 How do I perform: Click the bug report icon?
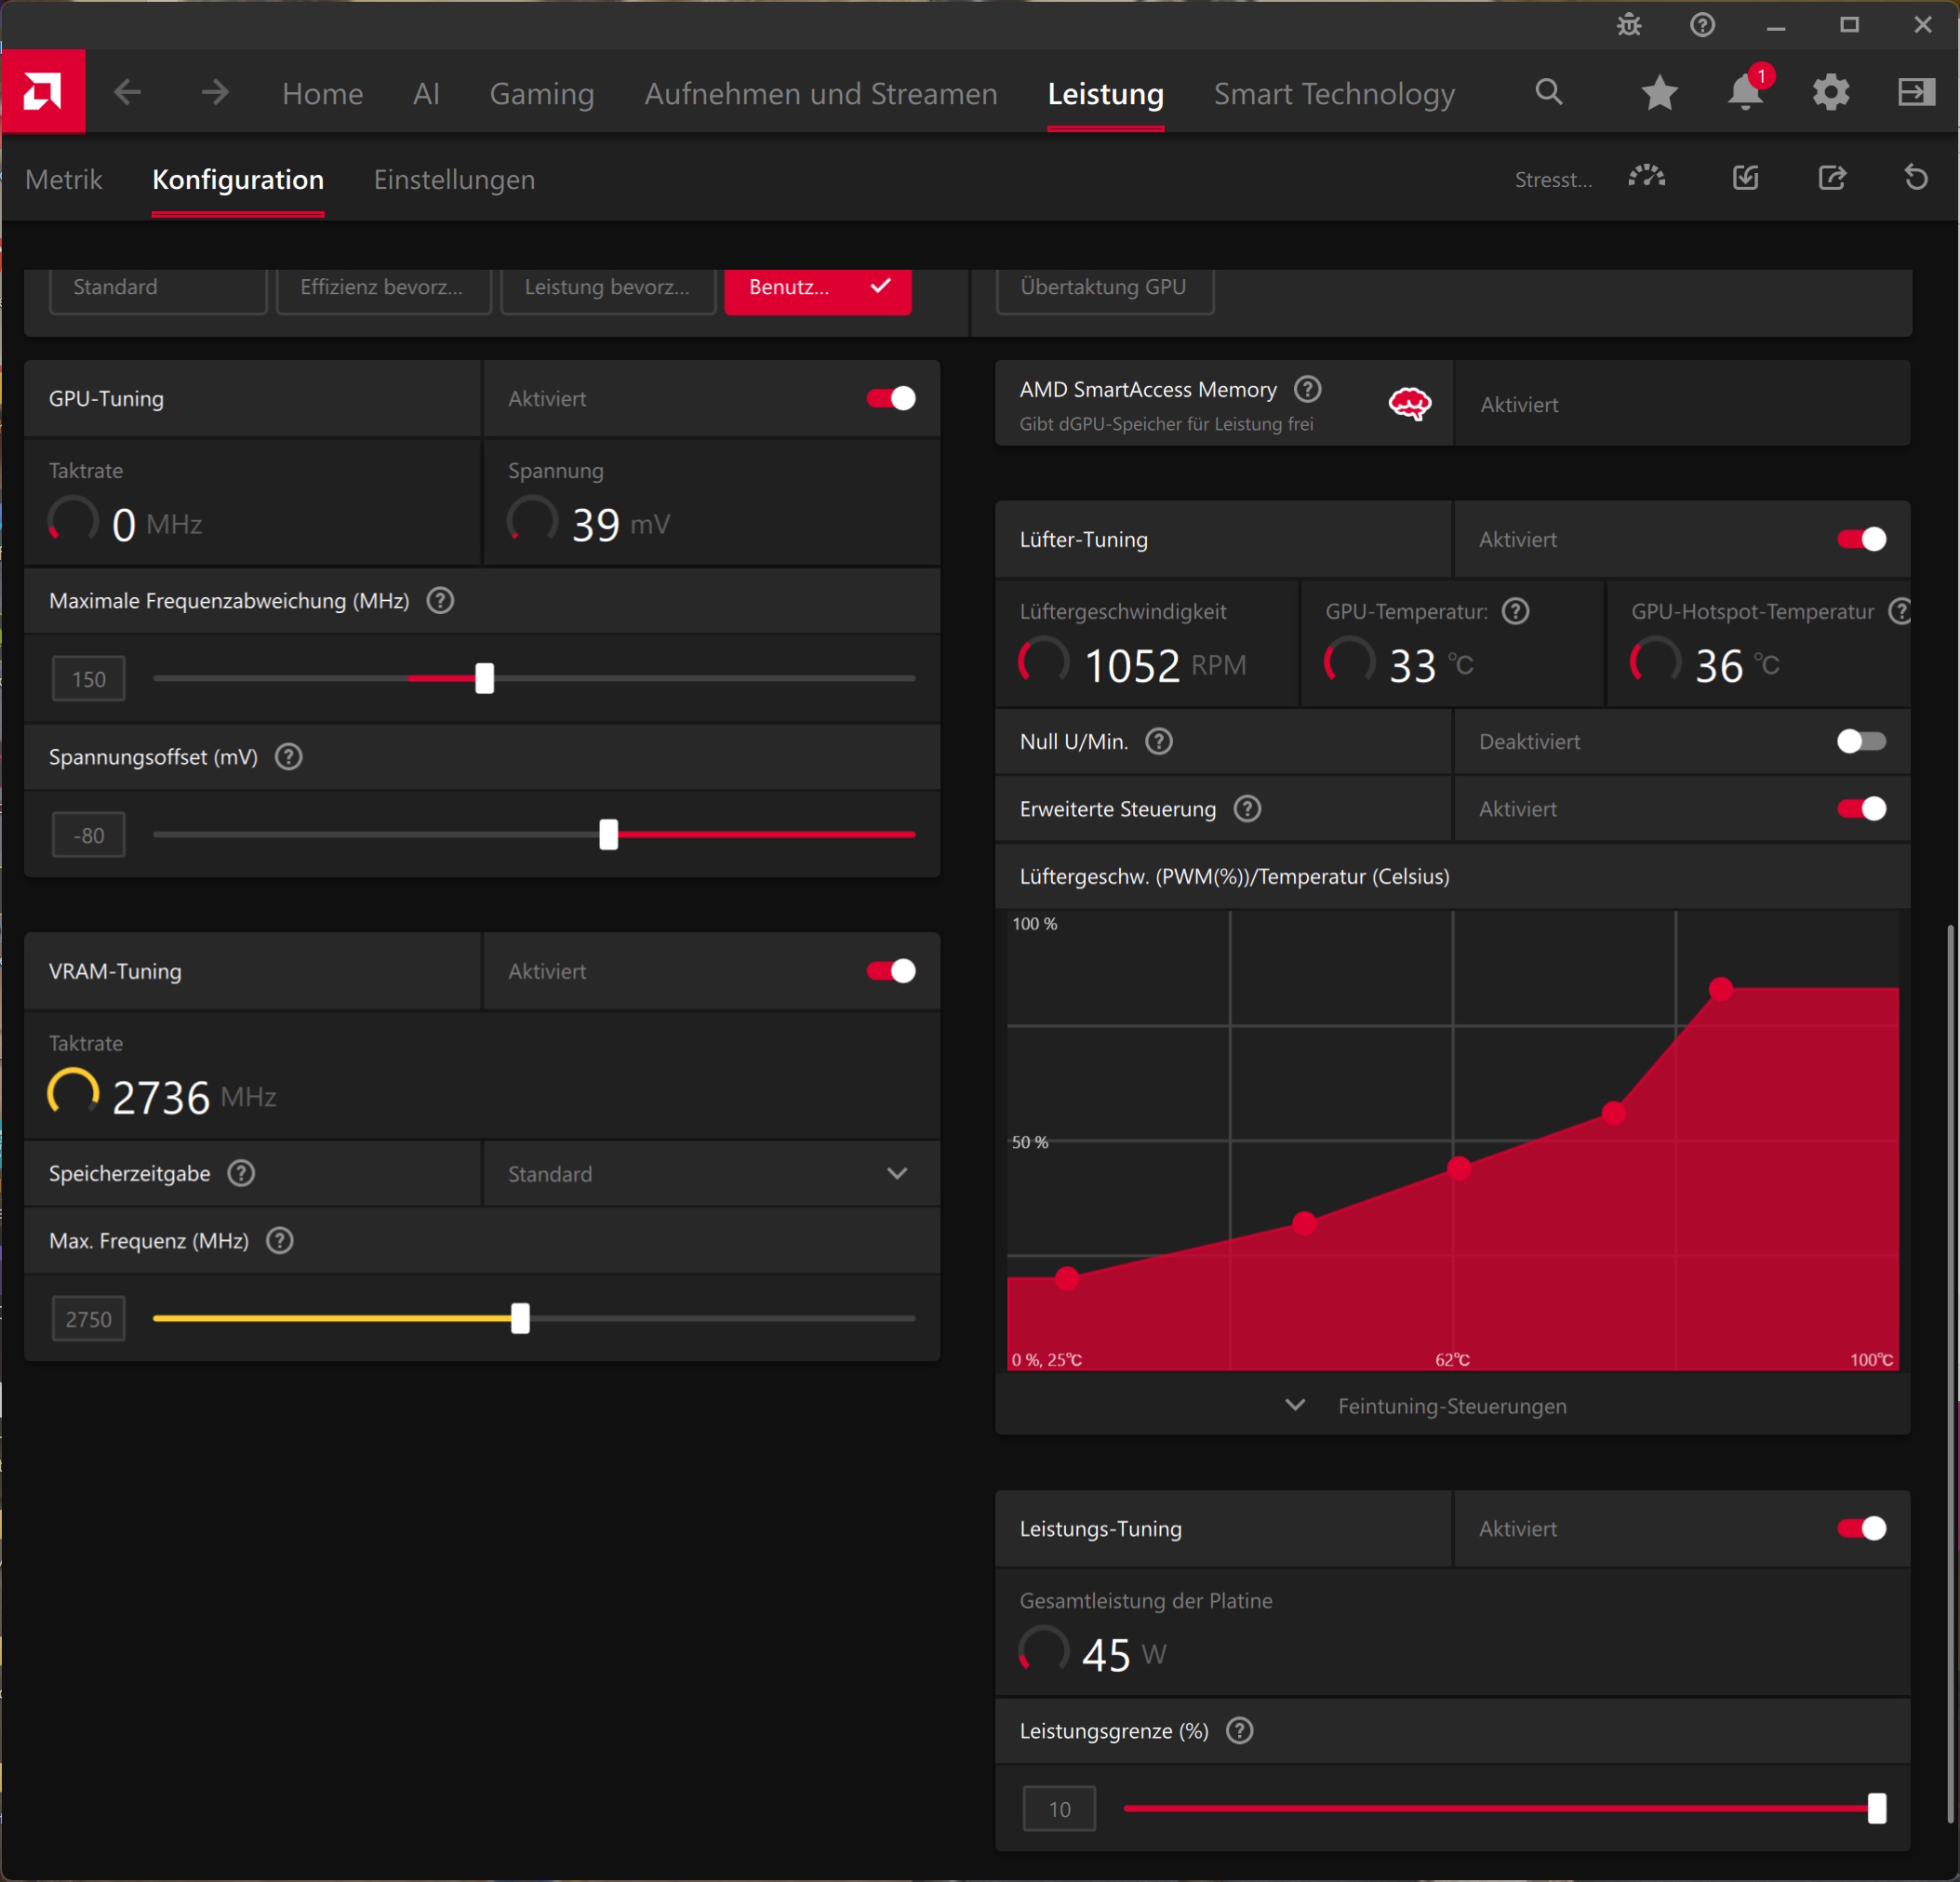tap(1629, 25)
